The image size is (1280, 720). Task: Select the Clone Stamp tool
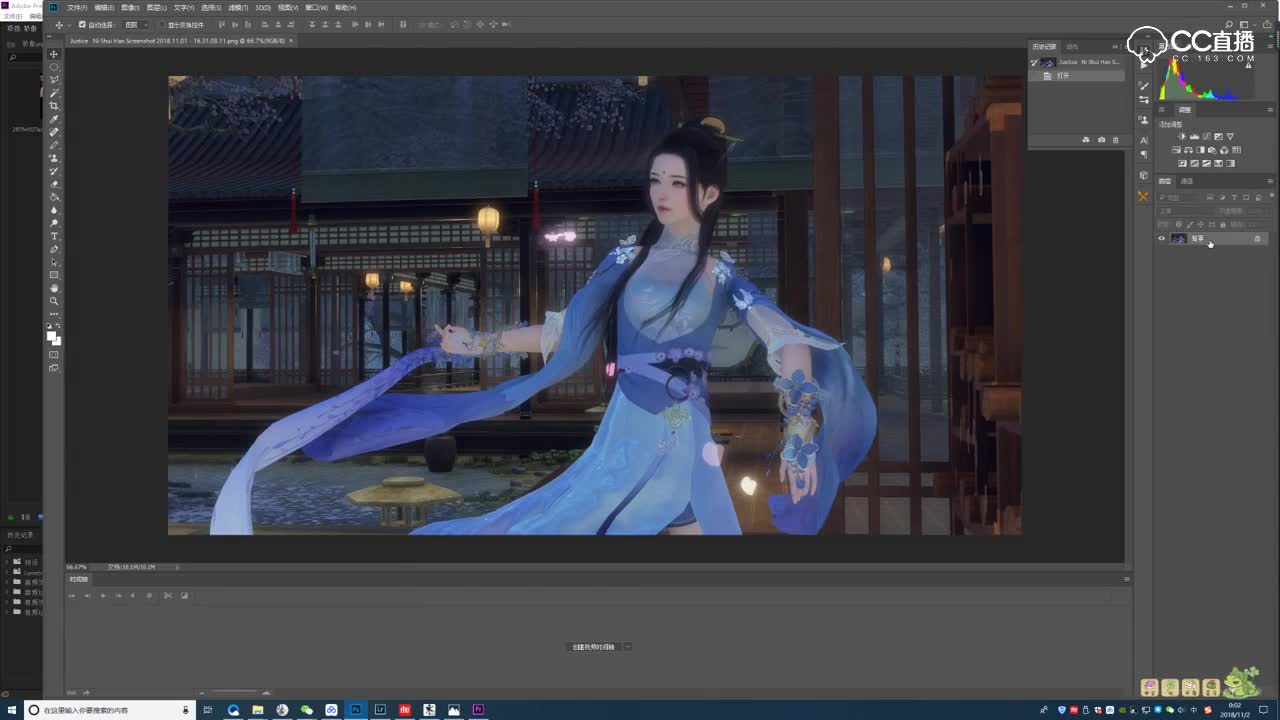54,158
